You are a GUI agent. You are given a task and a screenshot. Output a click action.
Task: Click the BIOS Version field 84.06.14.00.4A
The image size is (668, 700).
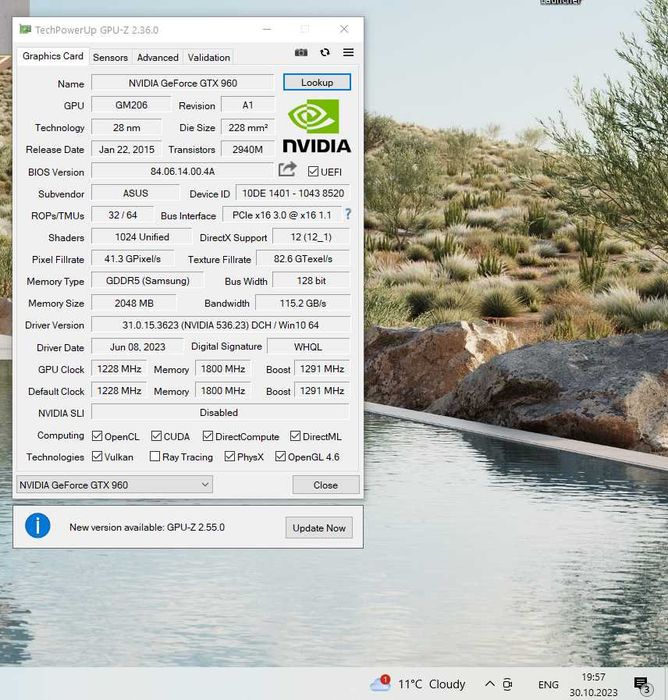pos(182,171)
